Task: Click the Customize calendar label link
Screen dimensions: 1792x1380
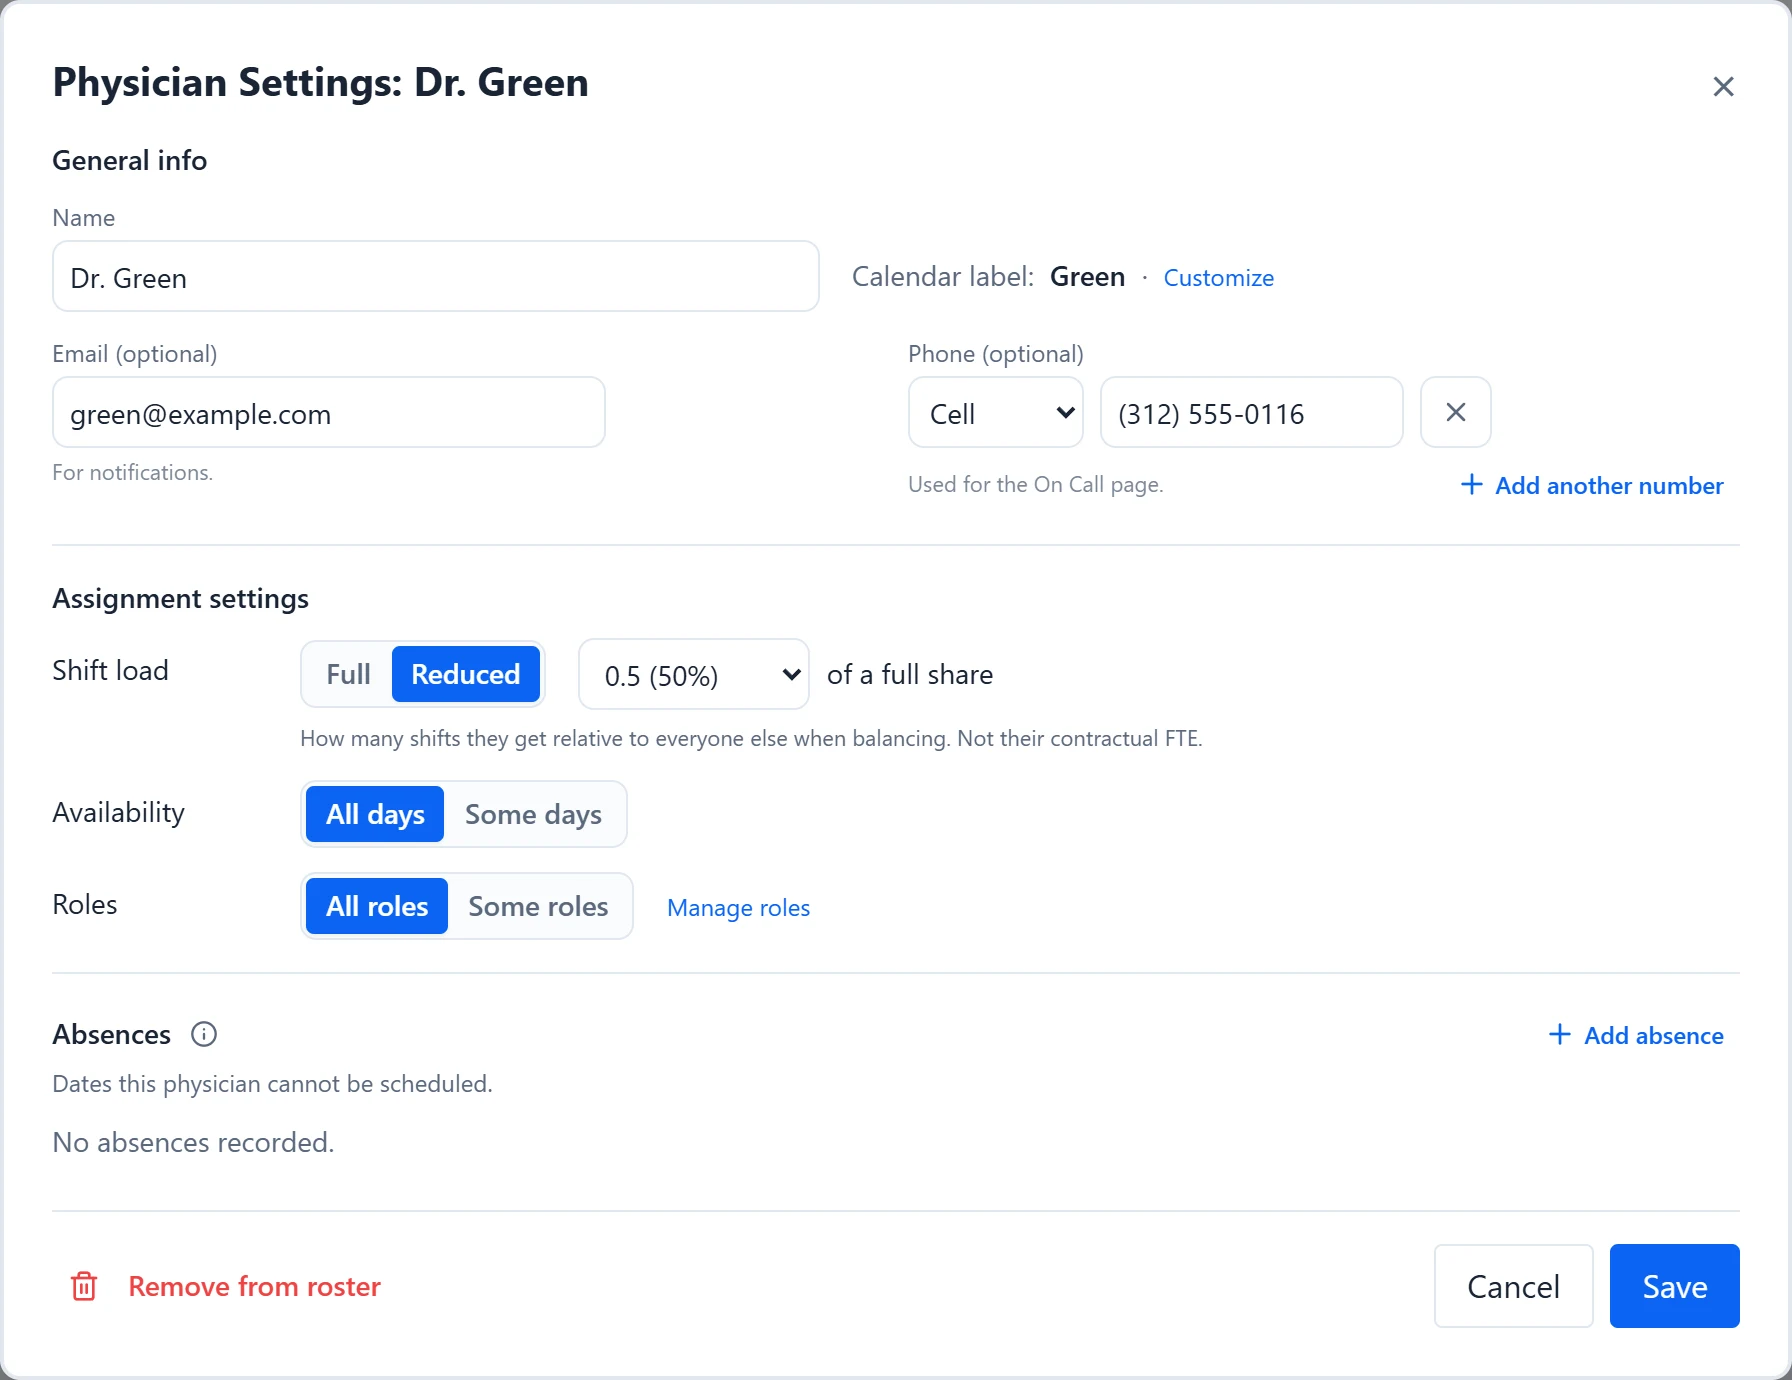Action: (1218, 277)
